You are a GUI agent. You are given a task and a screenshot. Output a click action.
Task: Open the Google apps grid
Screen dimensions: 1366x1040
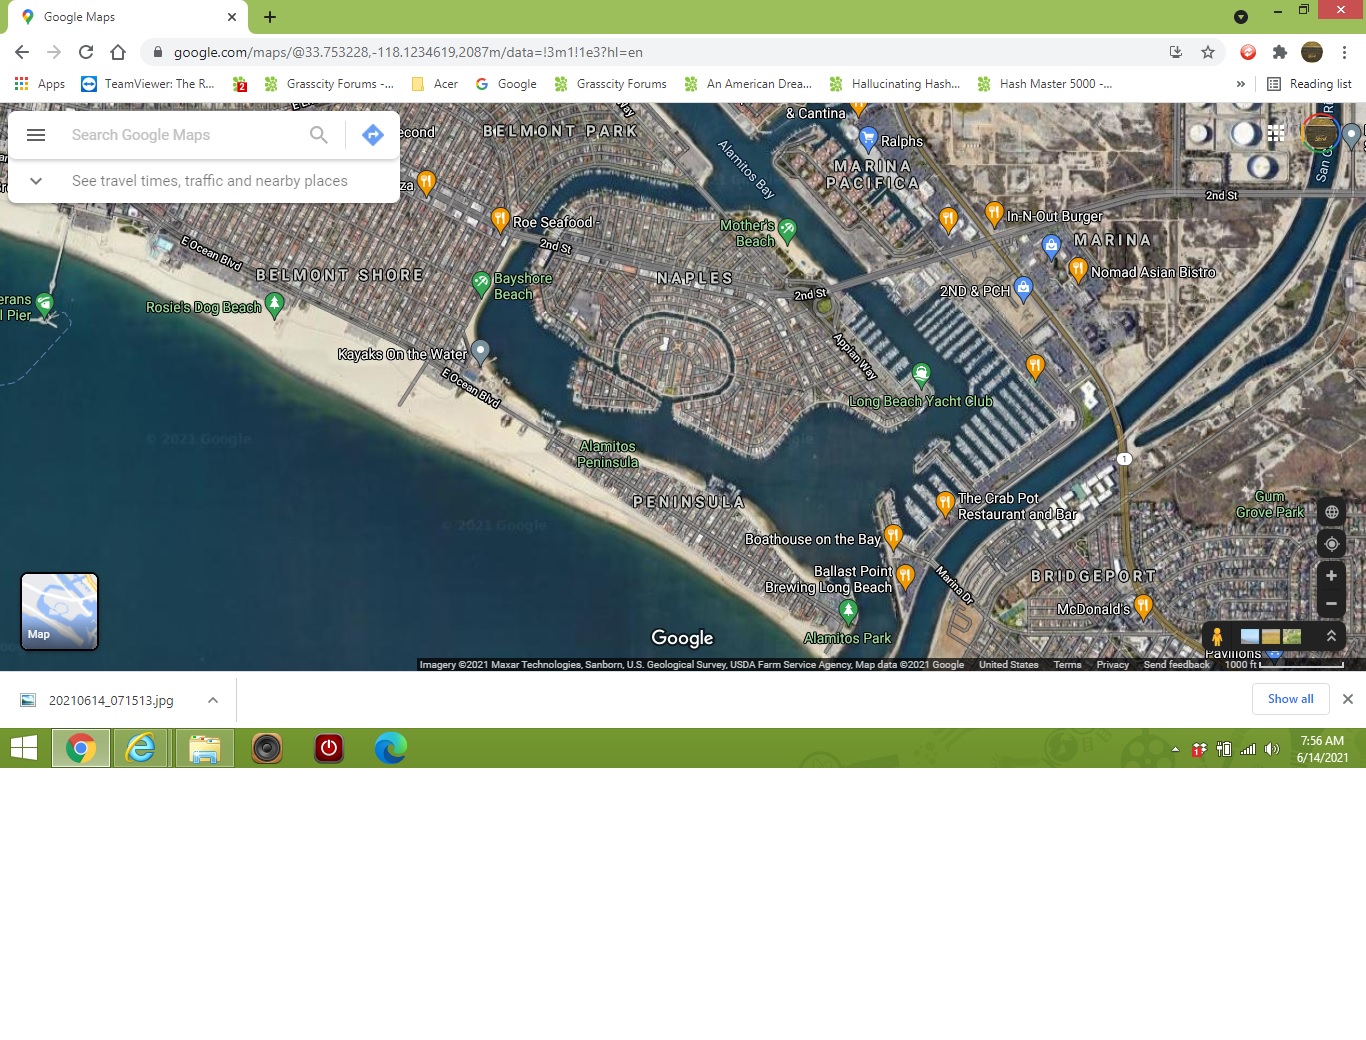(x=1276, y=133)
